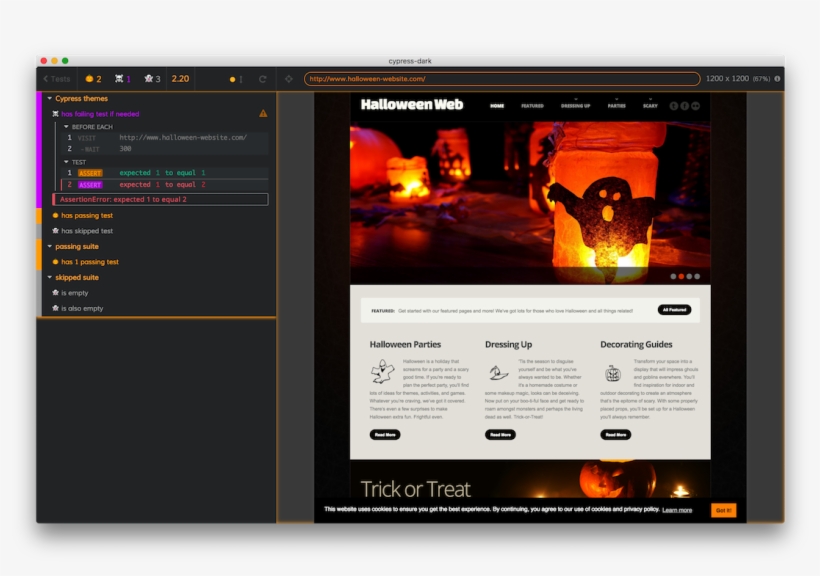Screen dimensions: 820x576
Task: Click the Halloween Parties heading
Action: (x=405, y=344)
